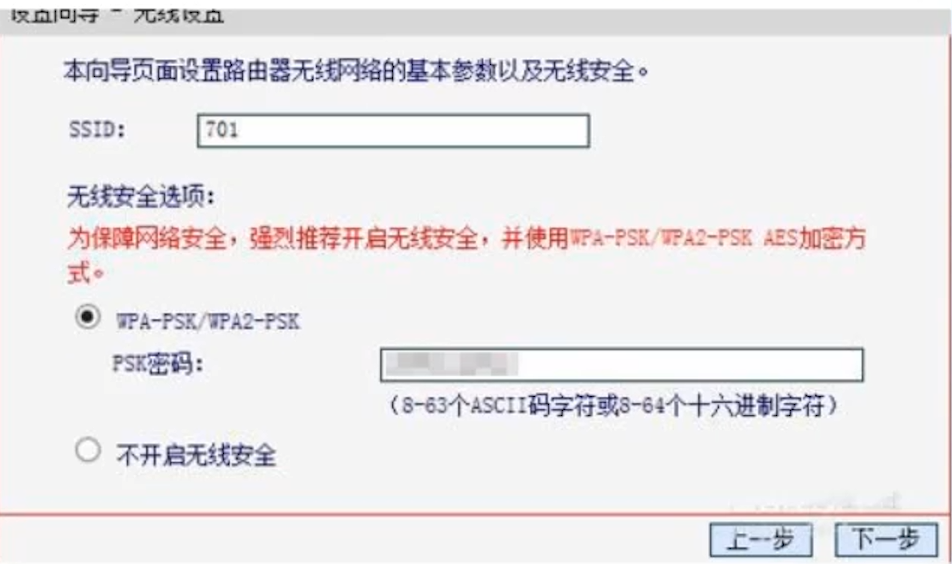Screen dimensions: 952x564
Task: Click the SSID: label
Action: (x=97, y=130)
